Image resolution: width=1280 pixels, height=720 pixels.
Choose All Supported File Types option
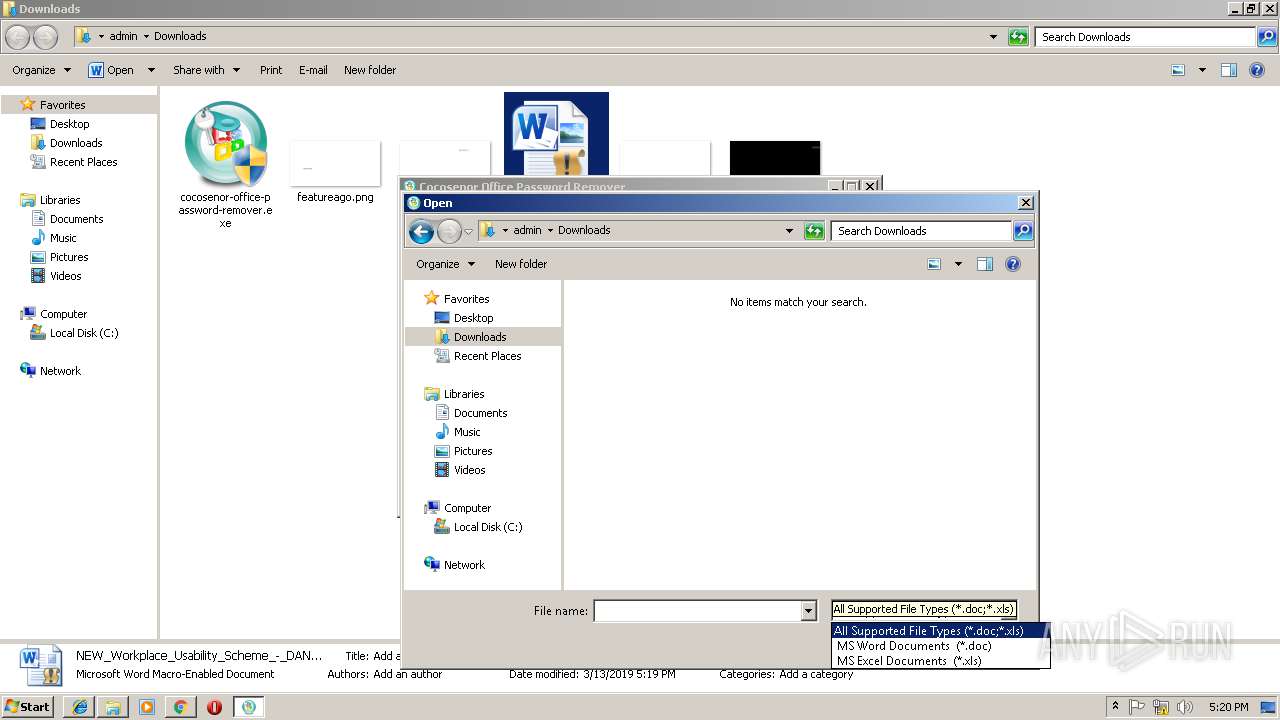pyautogui.click(x=941, y=631)
